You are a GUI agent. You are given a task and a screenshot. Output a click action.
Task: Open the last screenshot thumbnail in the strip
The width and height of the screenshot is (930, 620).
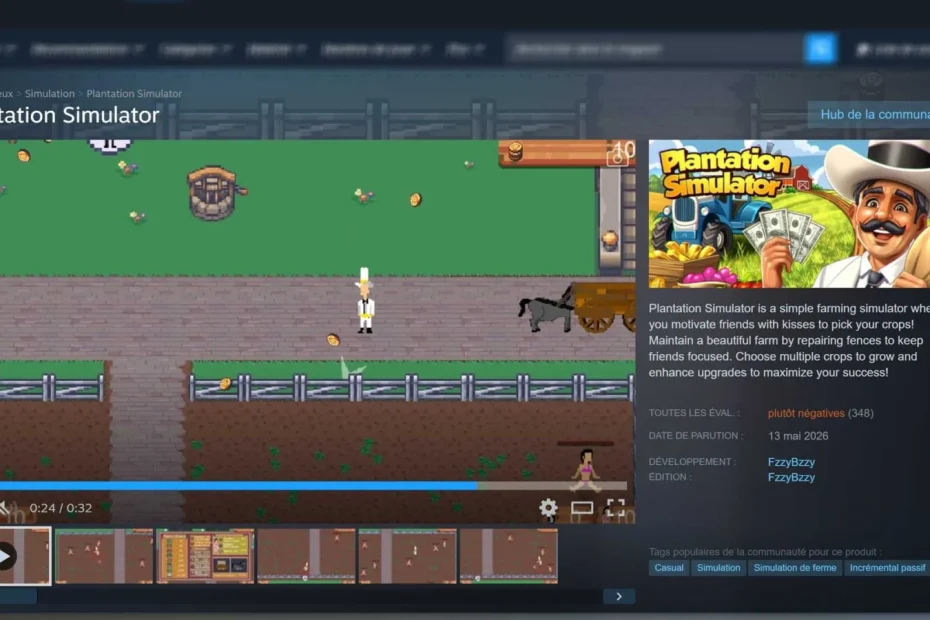509,556
